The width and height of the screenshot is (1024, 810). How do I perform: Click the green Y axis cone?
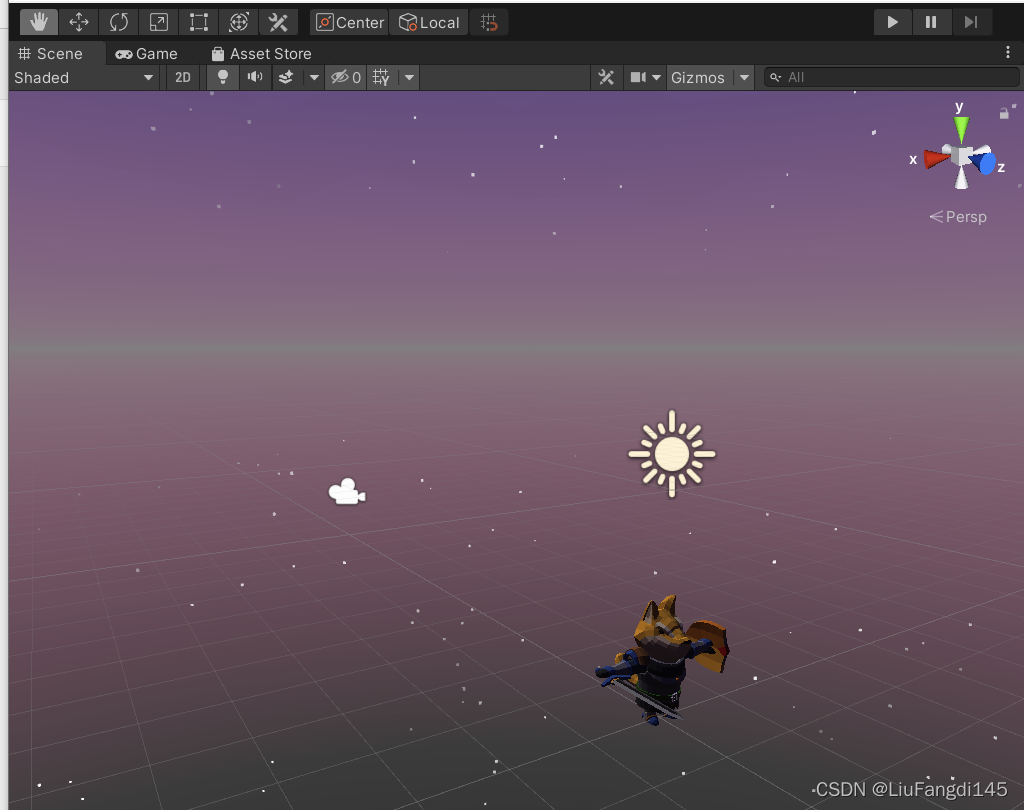point(961,129)
